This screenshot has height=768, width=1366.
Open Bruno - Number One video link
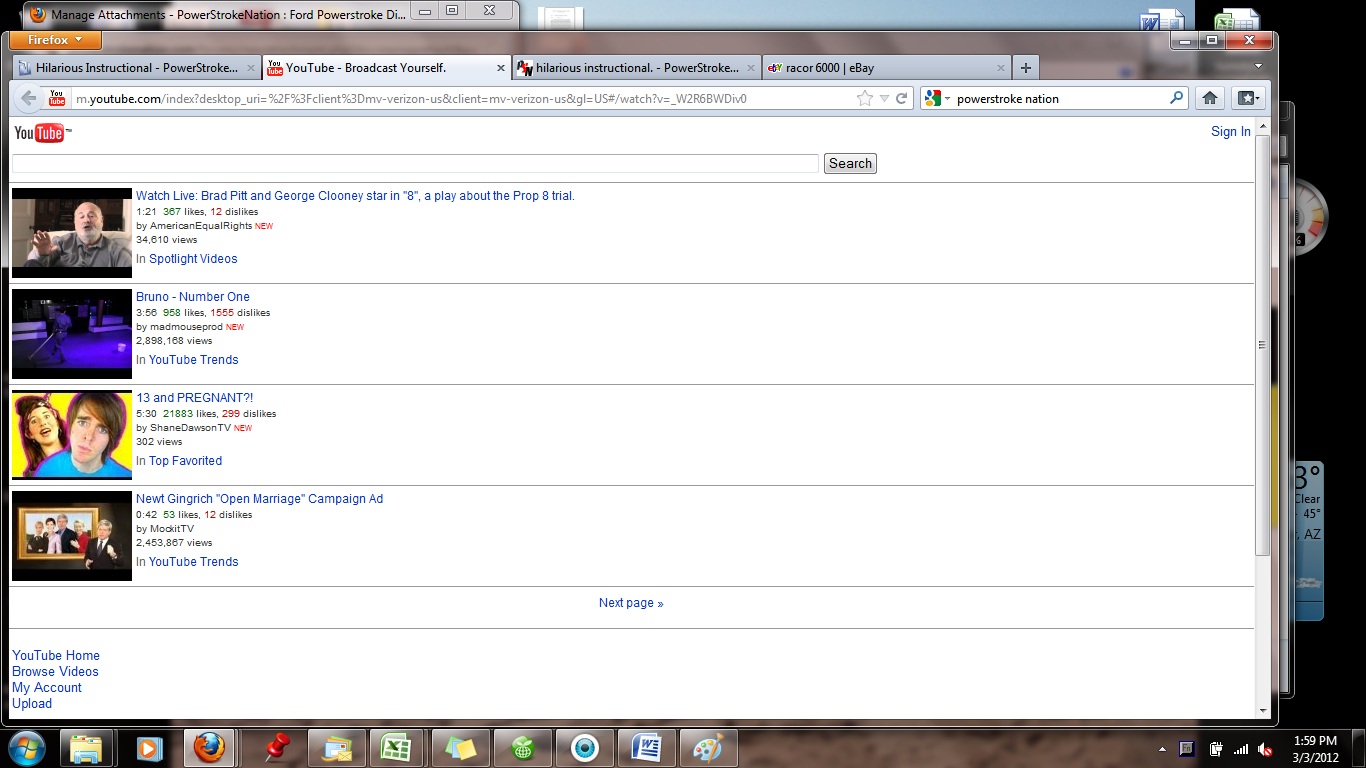(x=193, y=297)
